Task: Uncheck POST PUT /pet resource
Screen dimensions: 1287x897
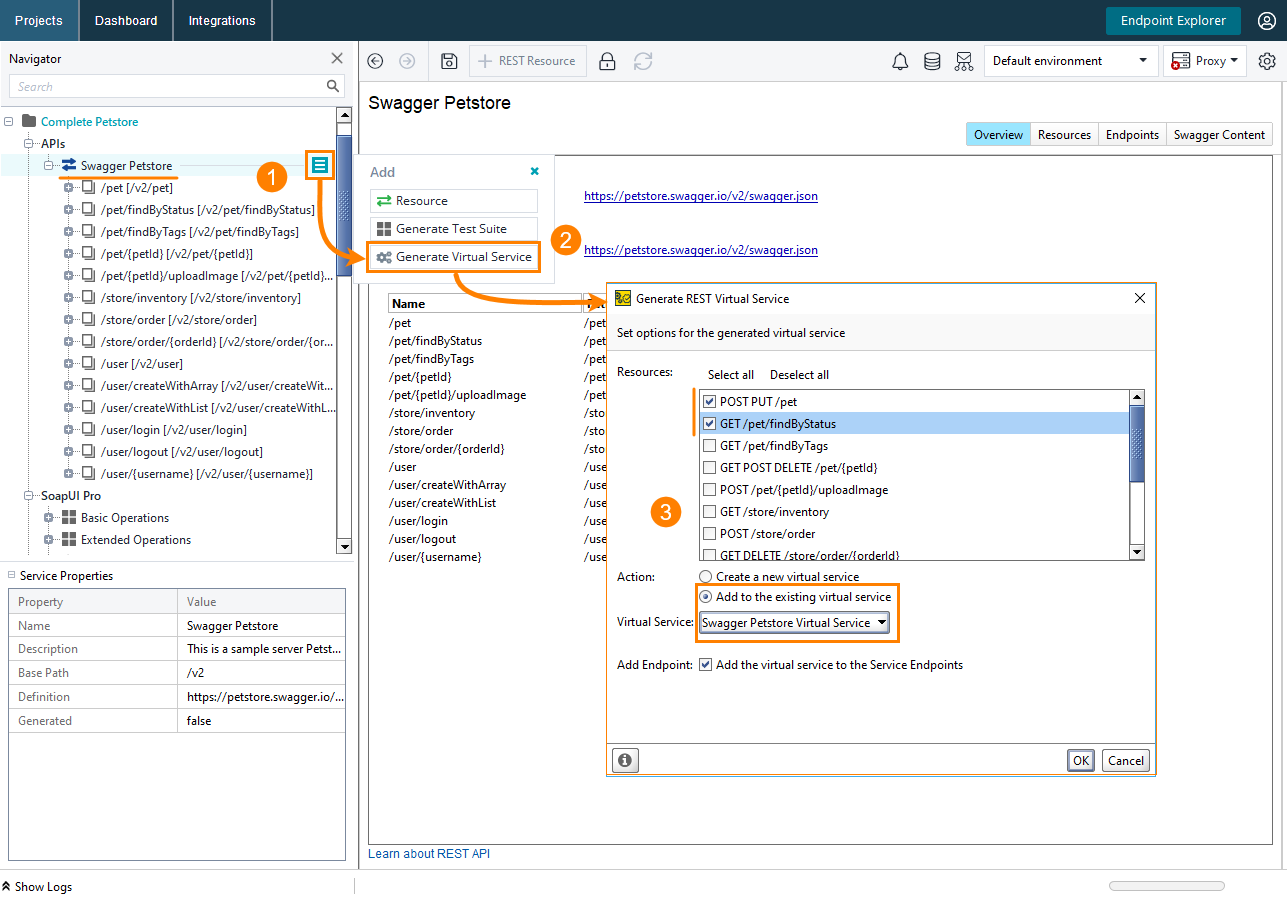Action: 709,401
